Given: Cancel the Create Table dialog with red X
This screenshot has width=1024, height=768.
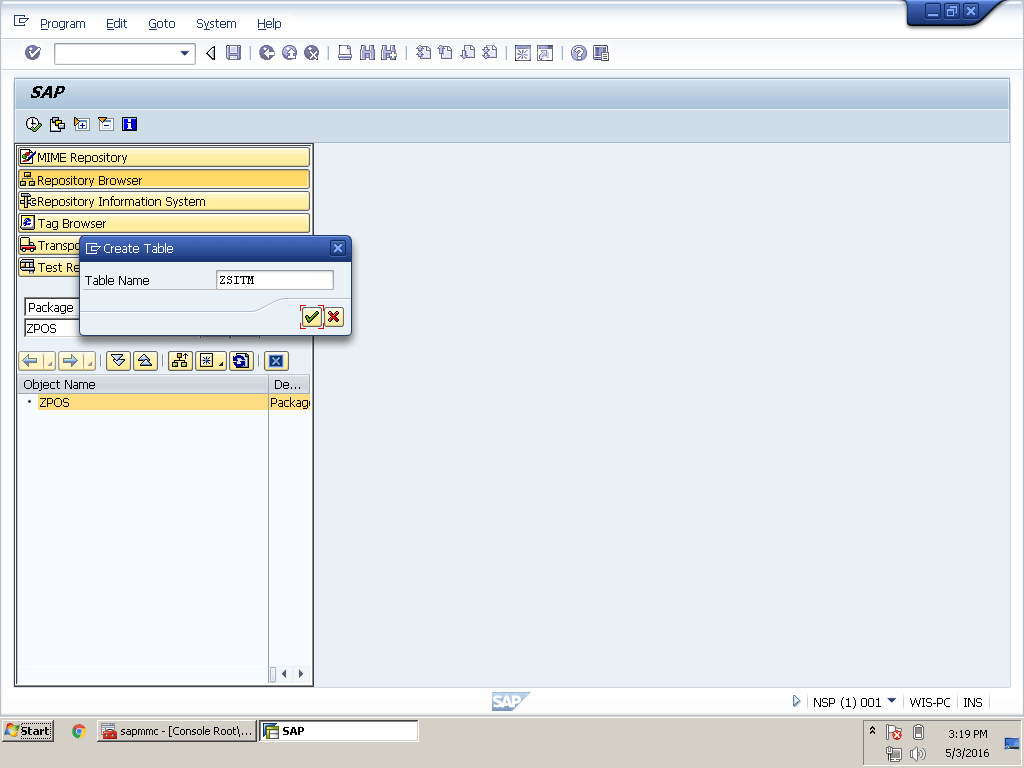Looking at the screenshot, I should [x=334, y=317].
